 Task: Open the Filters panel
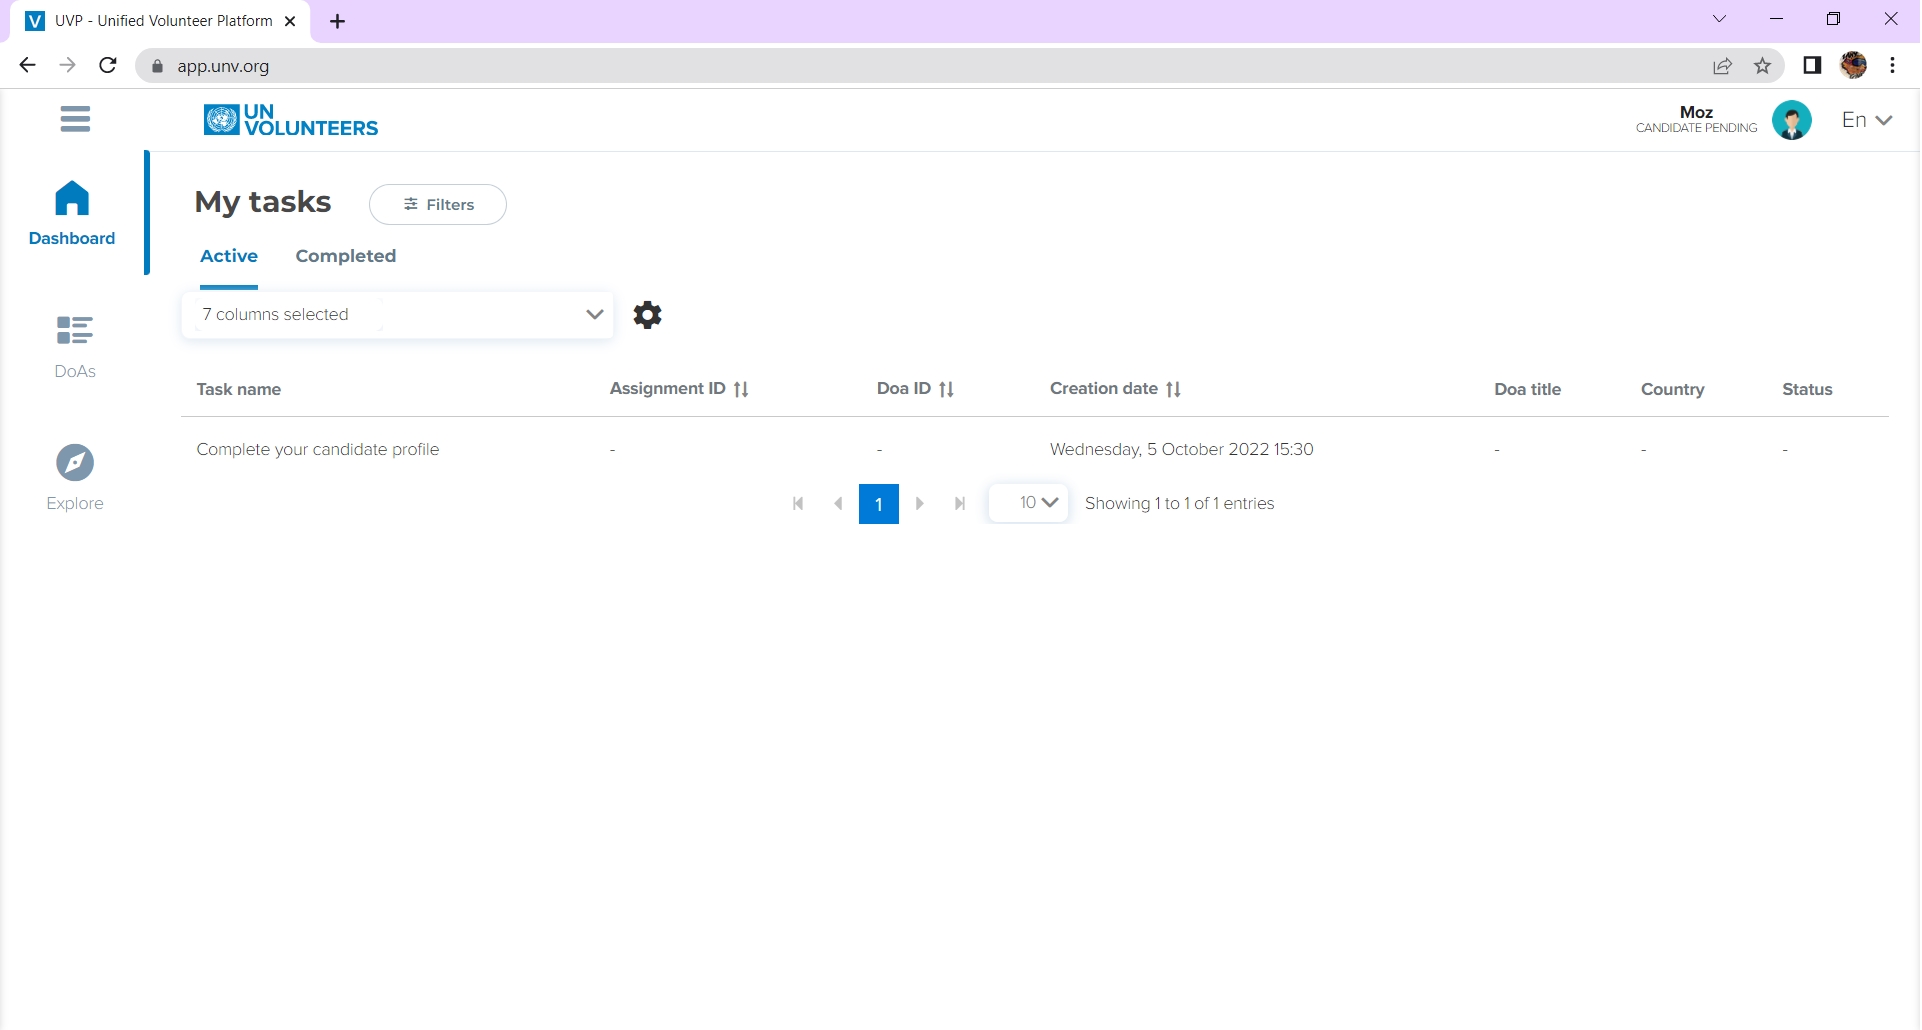(437, 204)
